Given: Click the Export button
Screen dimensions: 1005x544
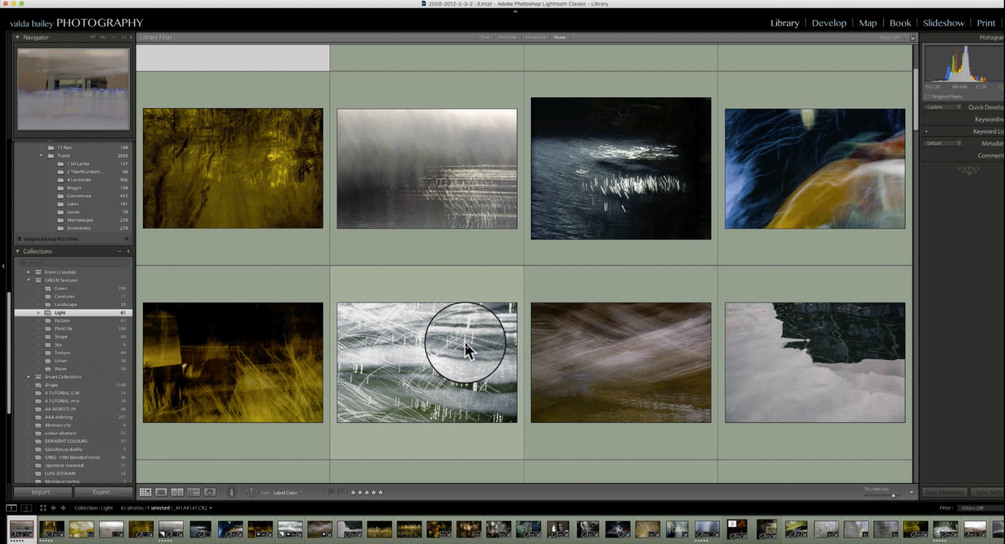Looking at the screenshot, I should click(103, 492).
